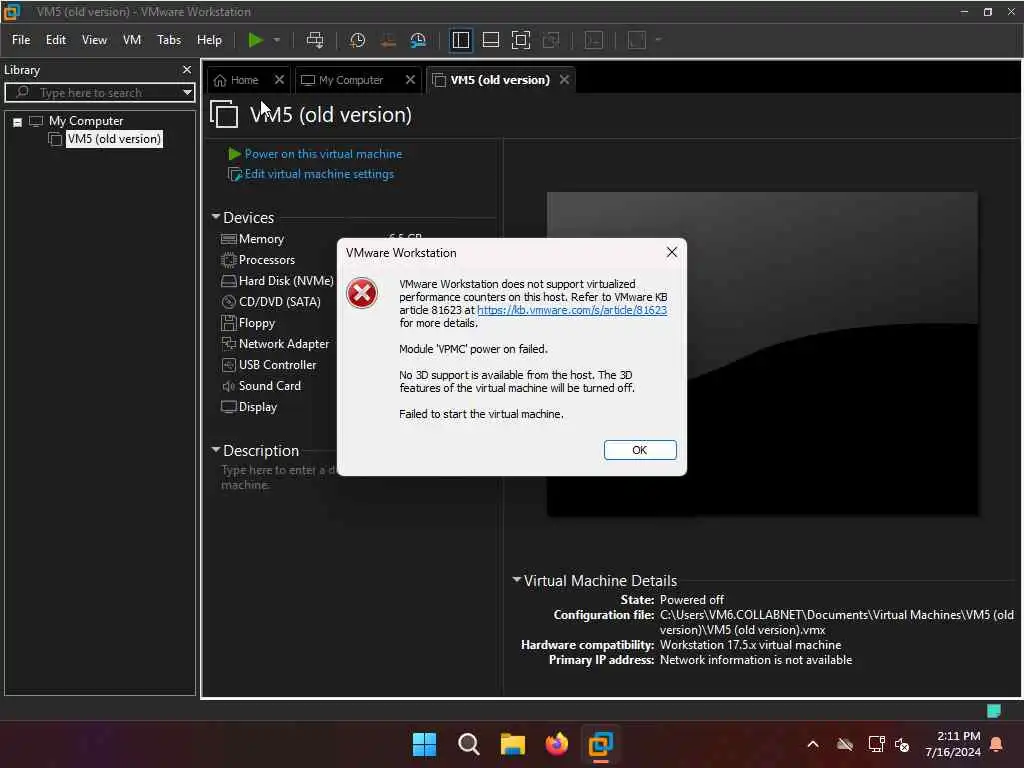Click the Take Snapshot toolbar icon

[x=357, y=40]
